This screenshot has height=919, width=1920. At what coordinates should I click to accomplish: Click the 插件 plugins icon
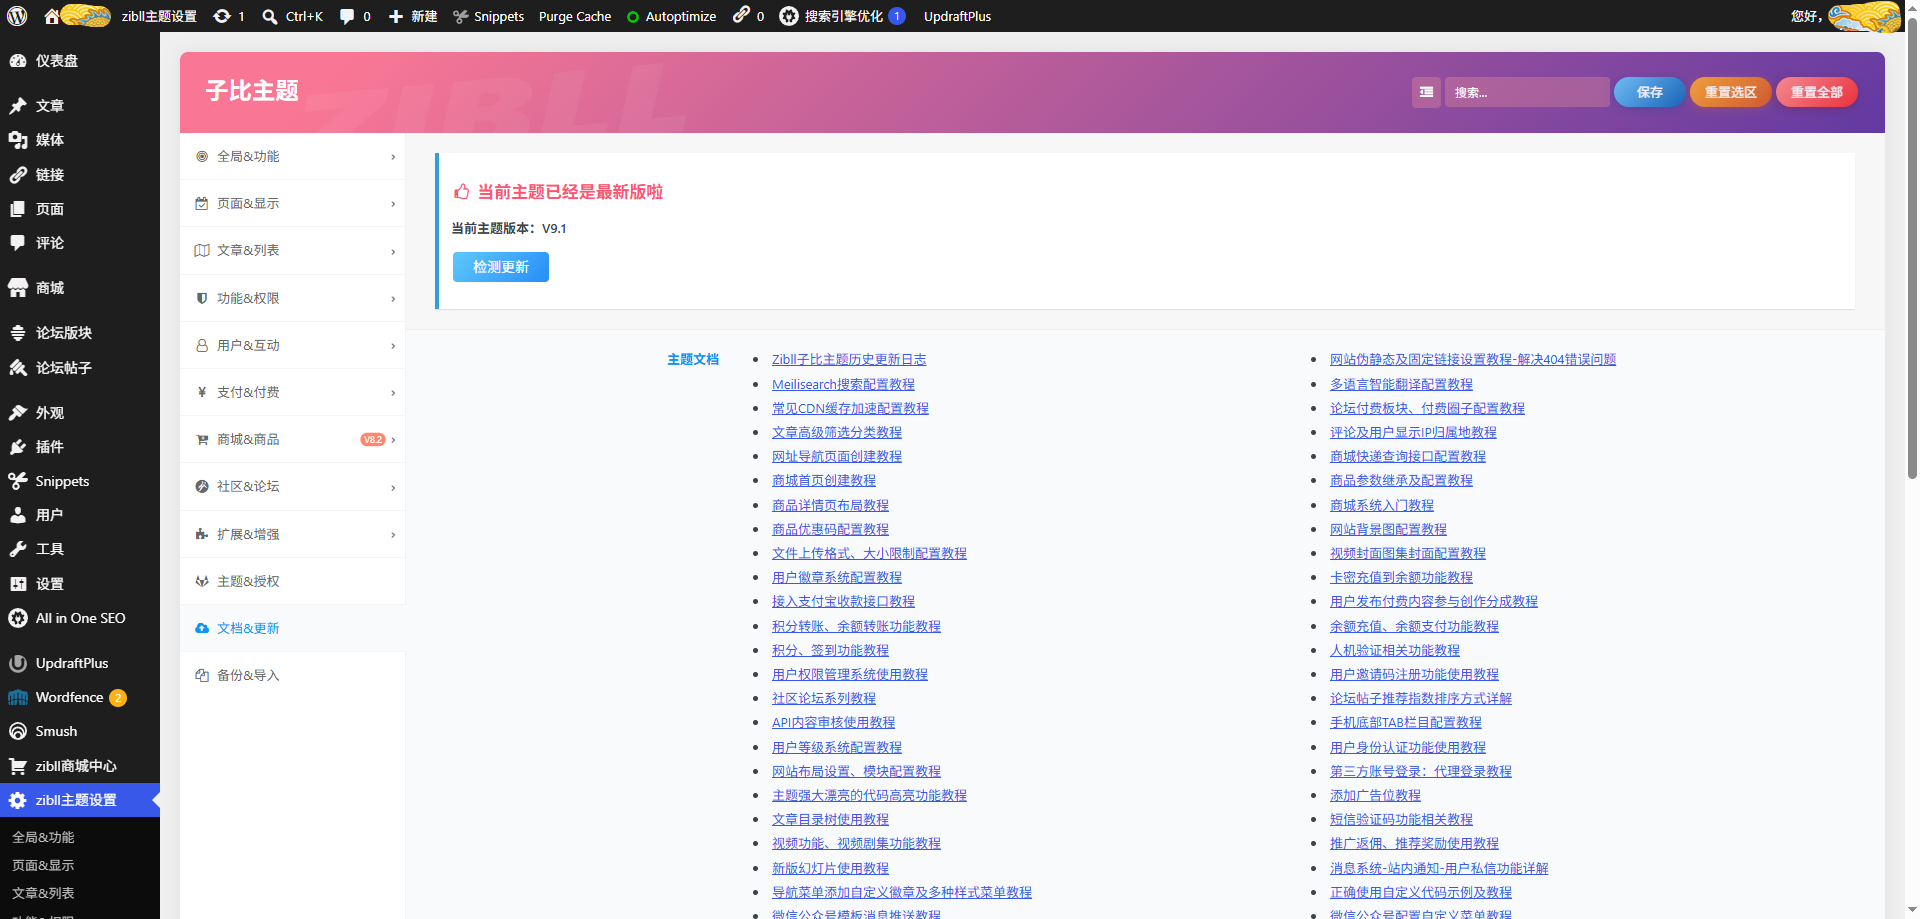(x=18, y=447)
